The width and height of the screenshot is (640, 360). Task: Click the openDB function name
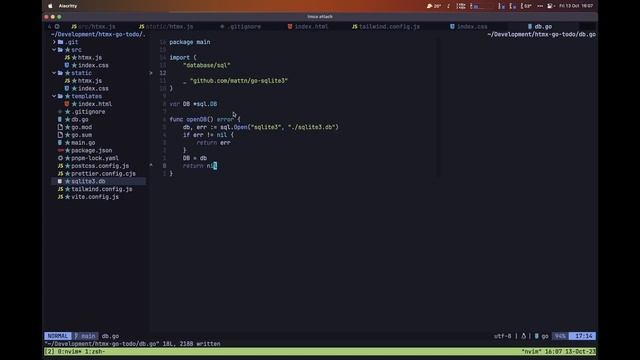coord(197,120)
